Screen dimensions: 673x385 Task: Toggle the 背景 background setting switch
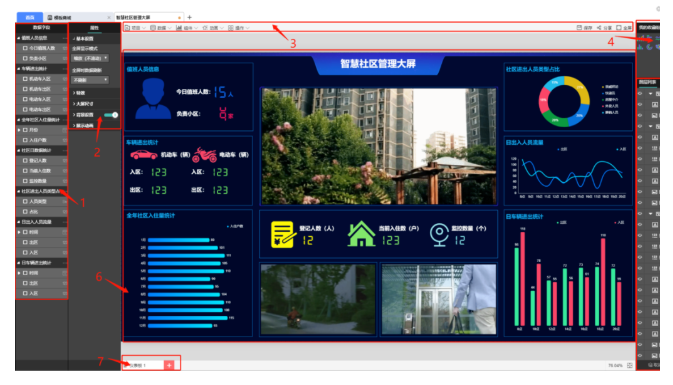111,115
